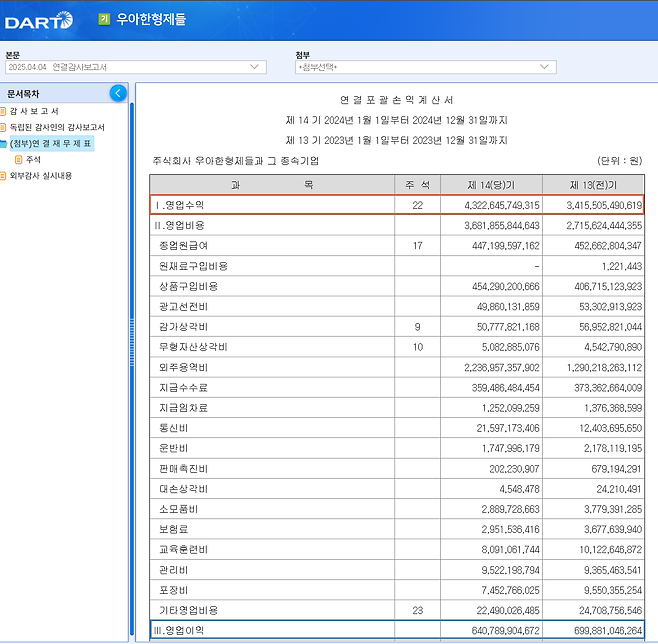Open the 본문 dropdown showing 연결감사보고서

coord(136,67)
